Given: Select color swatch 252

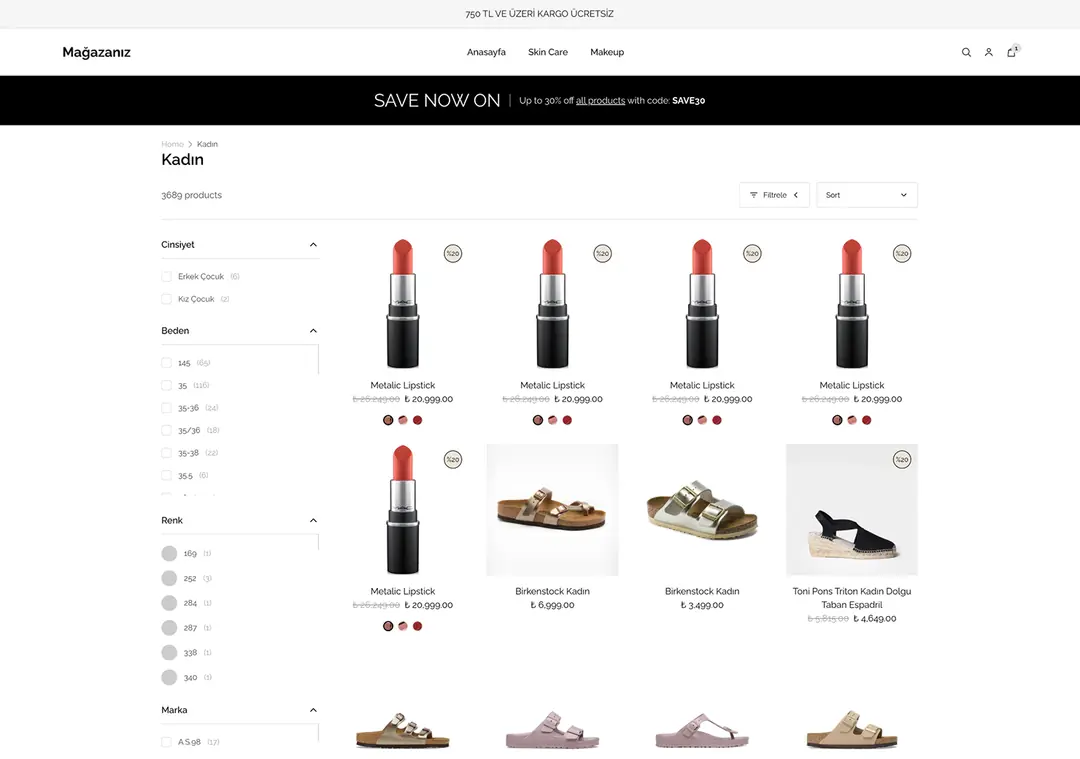Looking at the screenshot, I should click(169, 578).
